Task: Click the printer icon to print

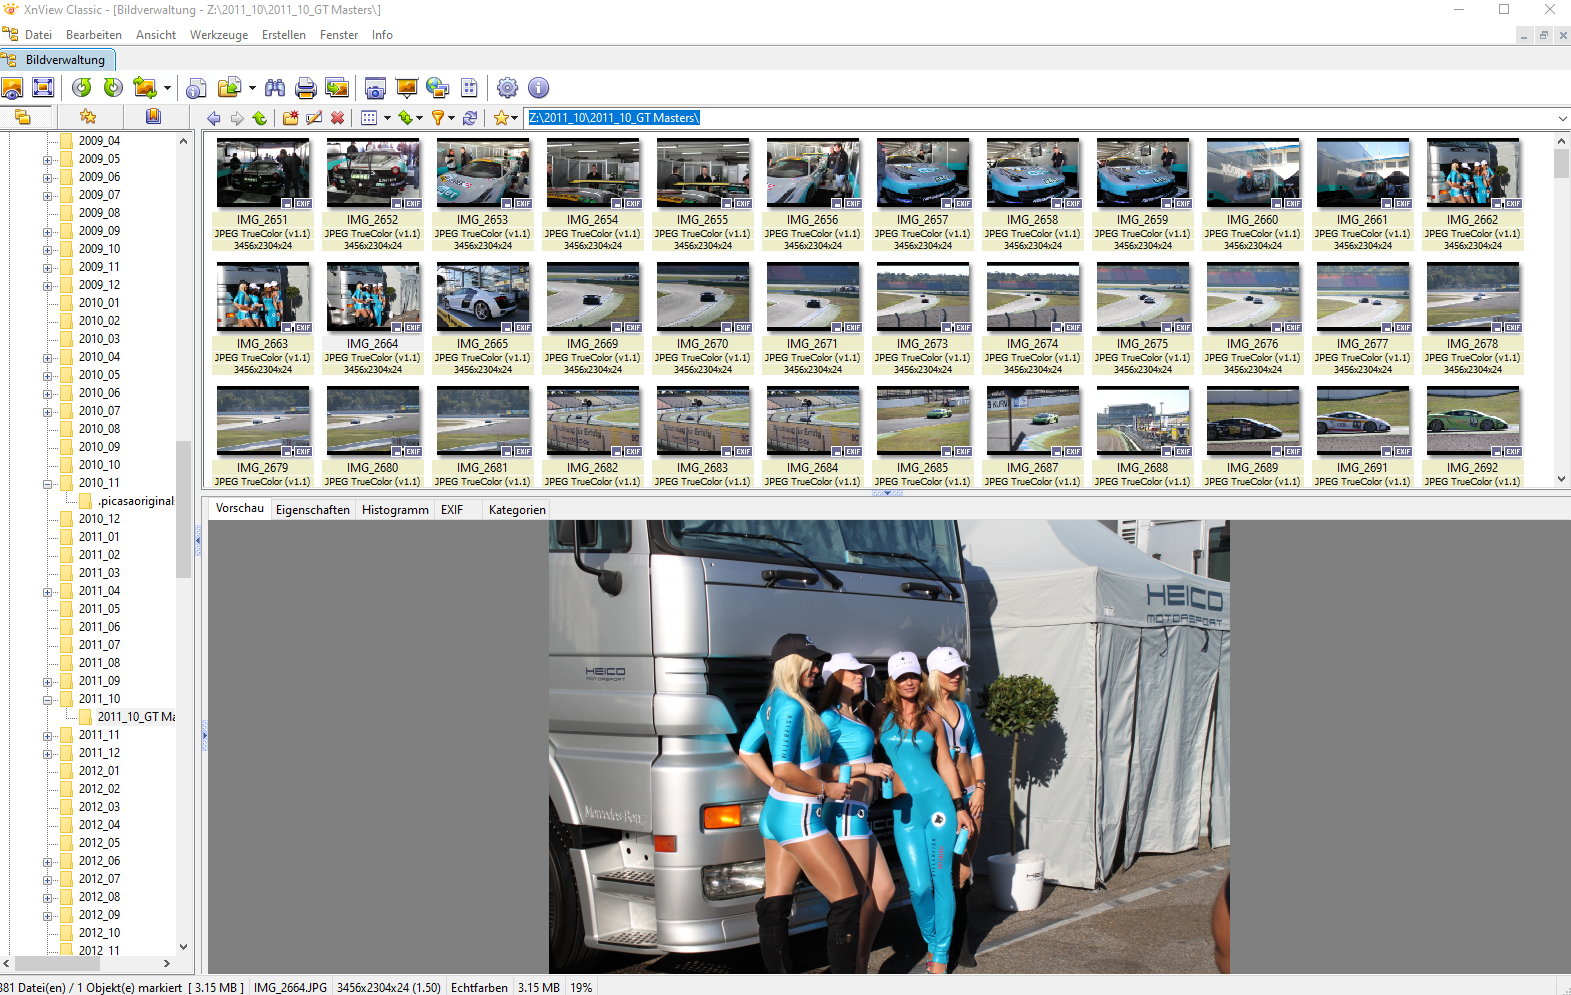Action: 306,88
